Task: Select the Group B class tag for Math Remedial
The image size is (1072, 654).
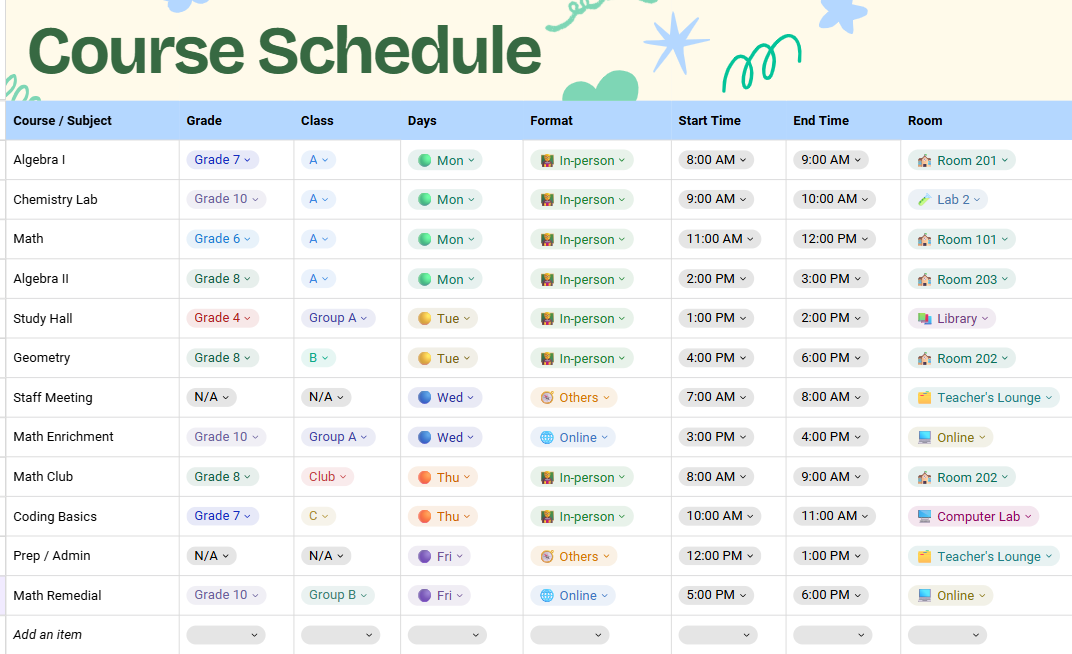Action: coord(338,595)
